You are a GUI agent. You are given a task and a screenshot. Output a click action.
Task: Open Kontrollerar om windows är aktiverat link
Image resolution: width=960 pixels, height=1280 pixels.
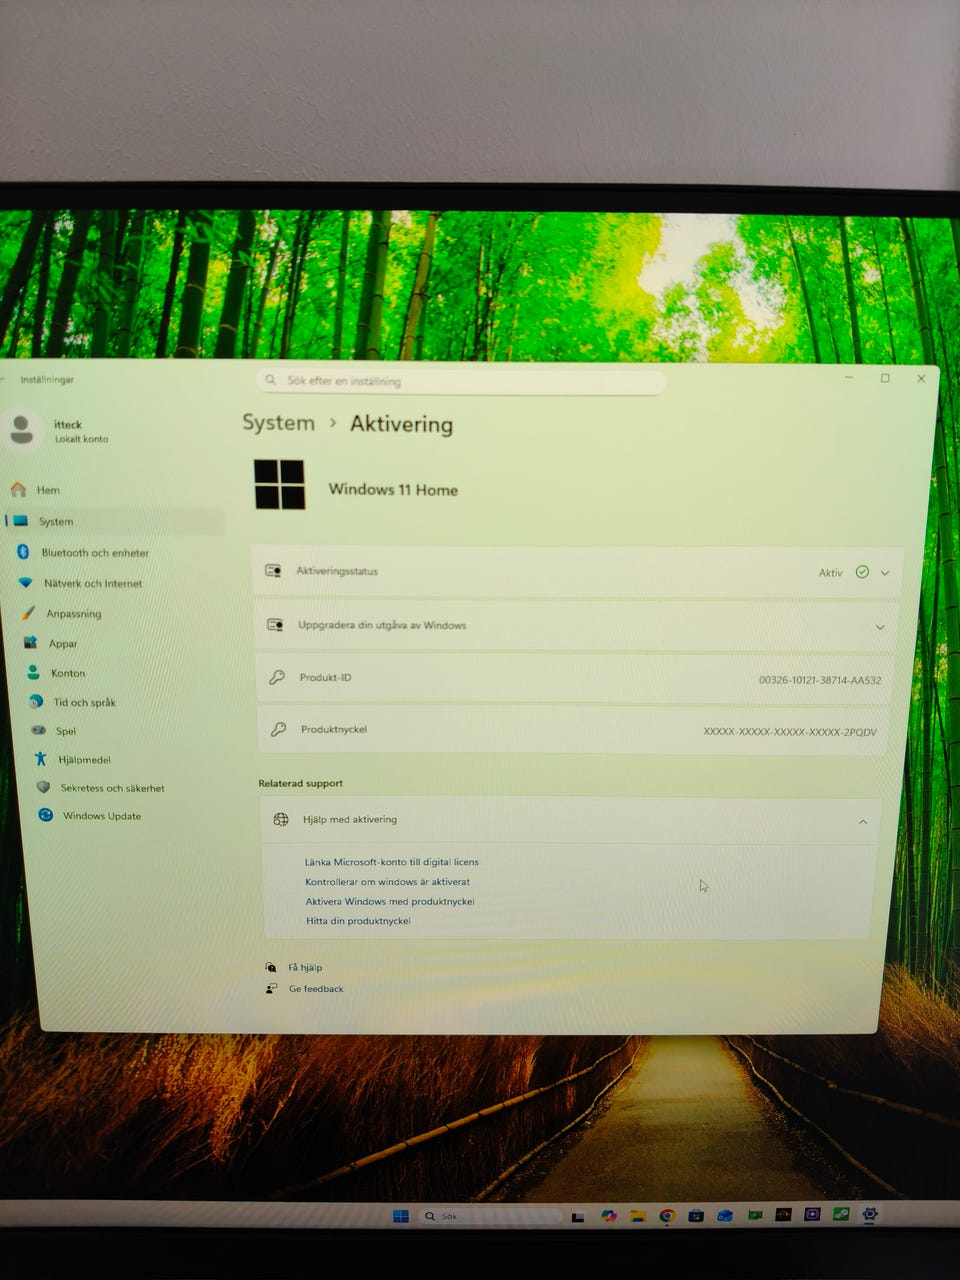(387, 882)
